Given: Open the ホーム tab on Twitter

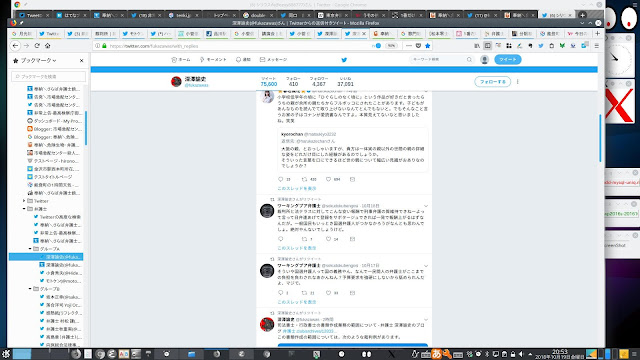Looking at the screenshot, I should [181, 60].
